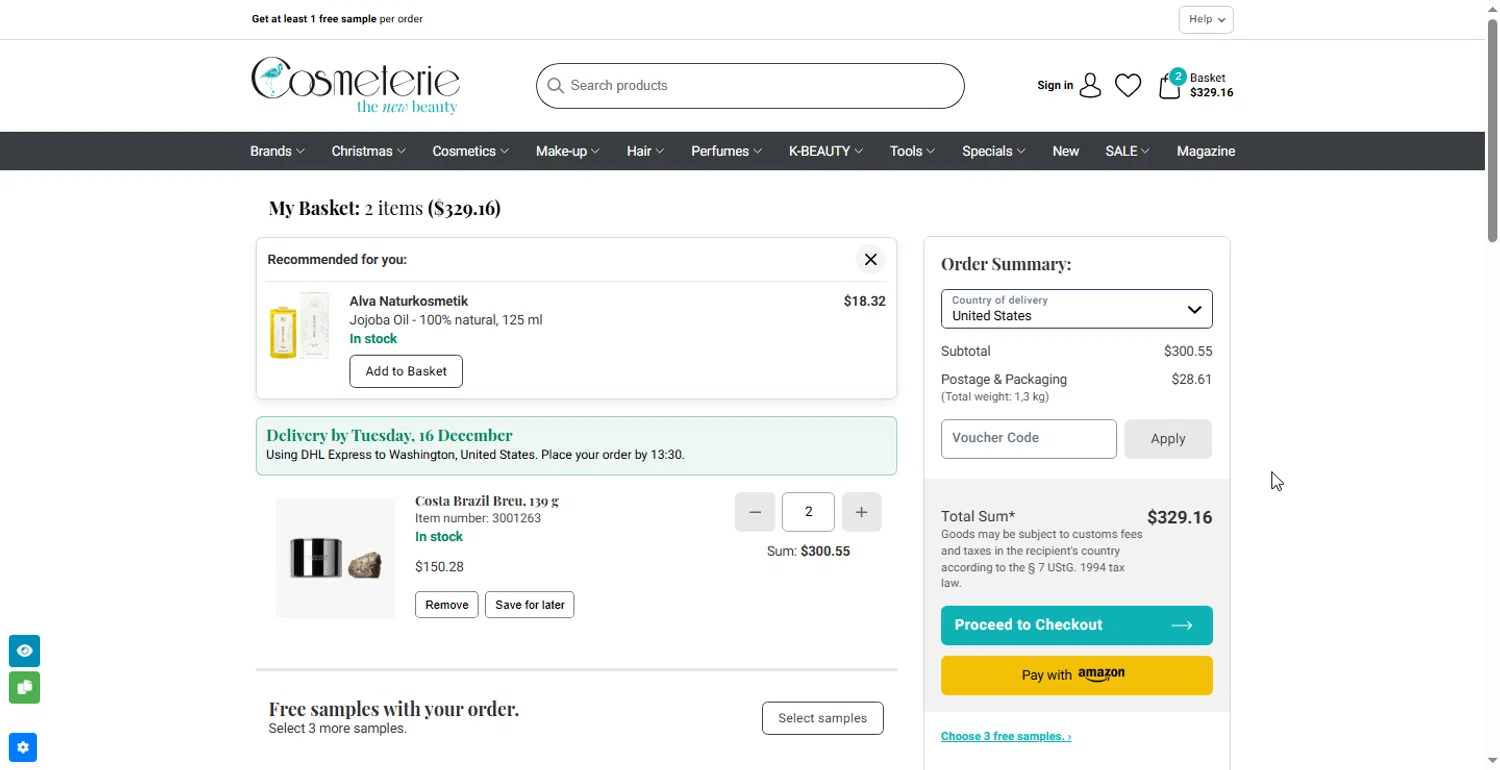Apply the voucher code

tap(1168, 439)
